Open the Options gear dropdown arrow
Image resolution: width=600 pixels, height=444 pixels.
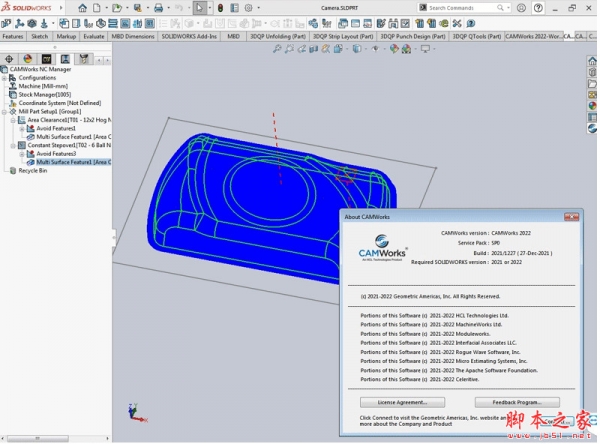point(258,8)
